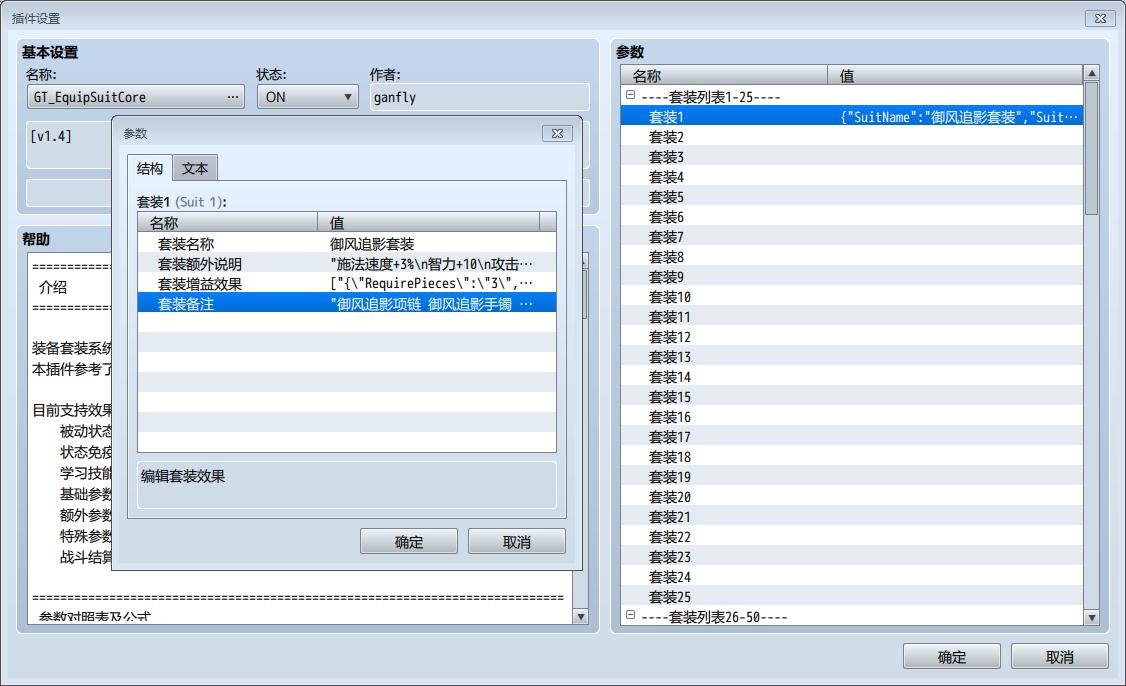
Task: Select 套装17 in the parameter list
Action: pos(852,437)
